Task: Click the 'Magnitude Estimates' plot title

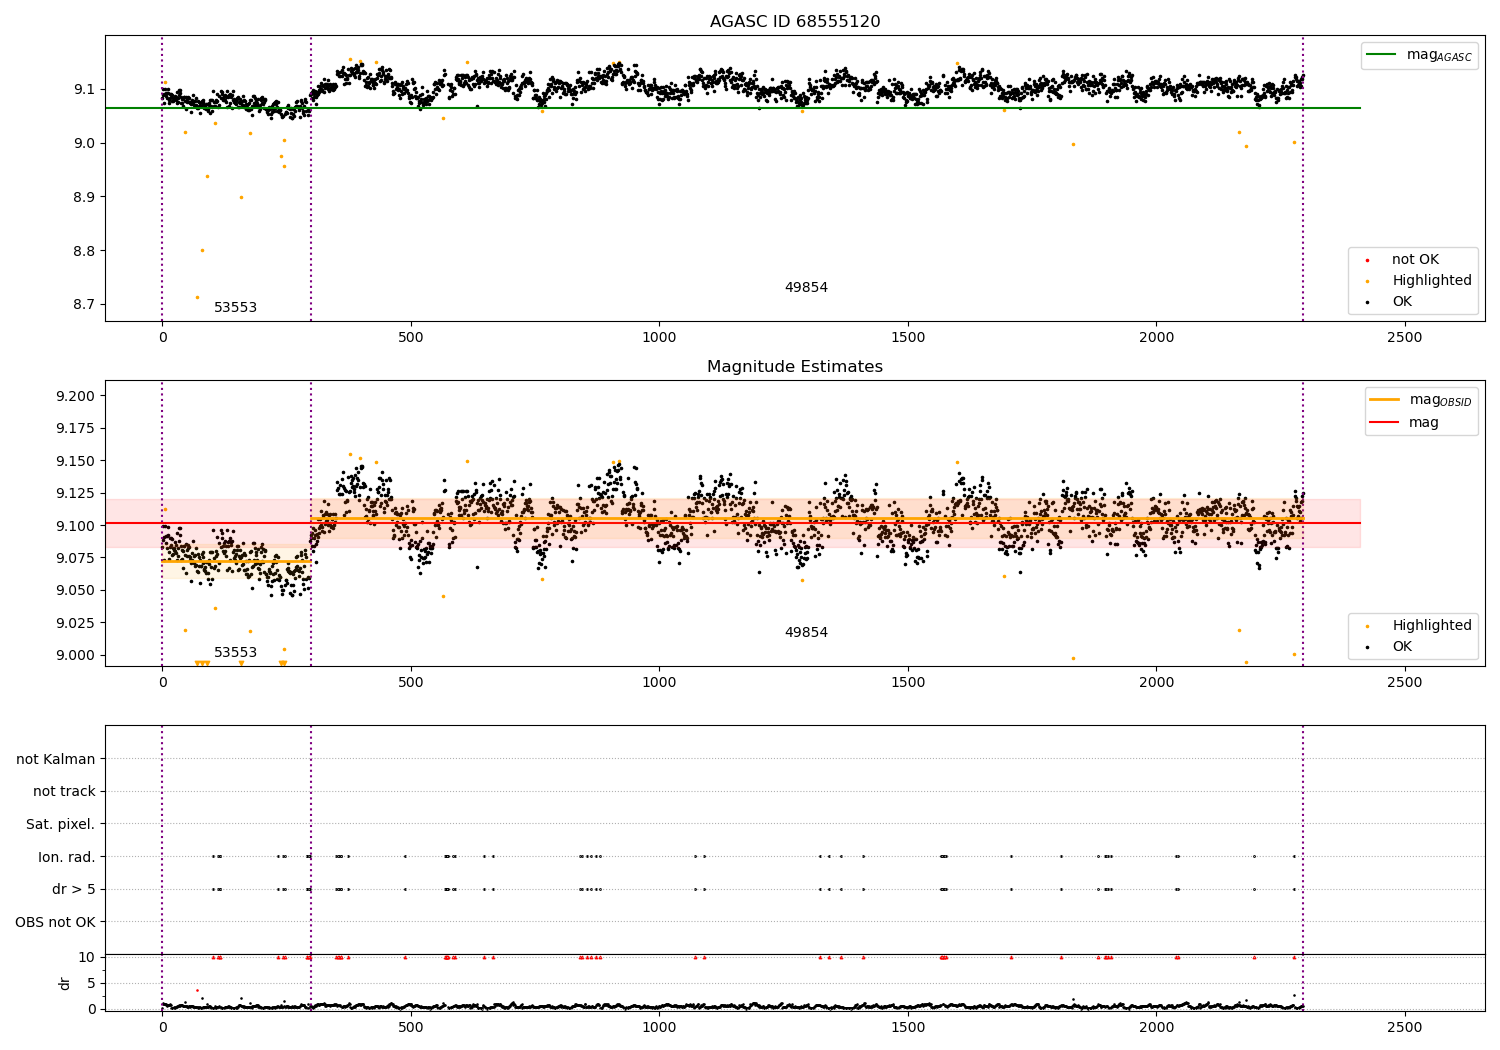Action: coord(795,367)
